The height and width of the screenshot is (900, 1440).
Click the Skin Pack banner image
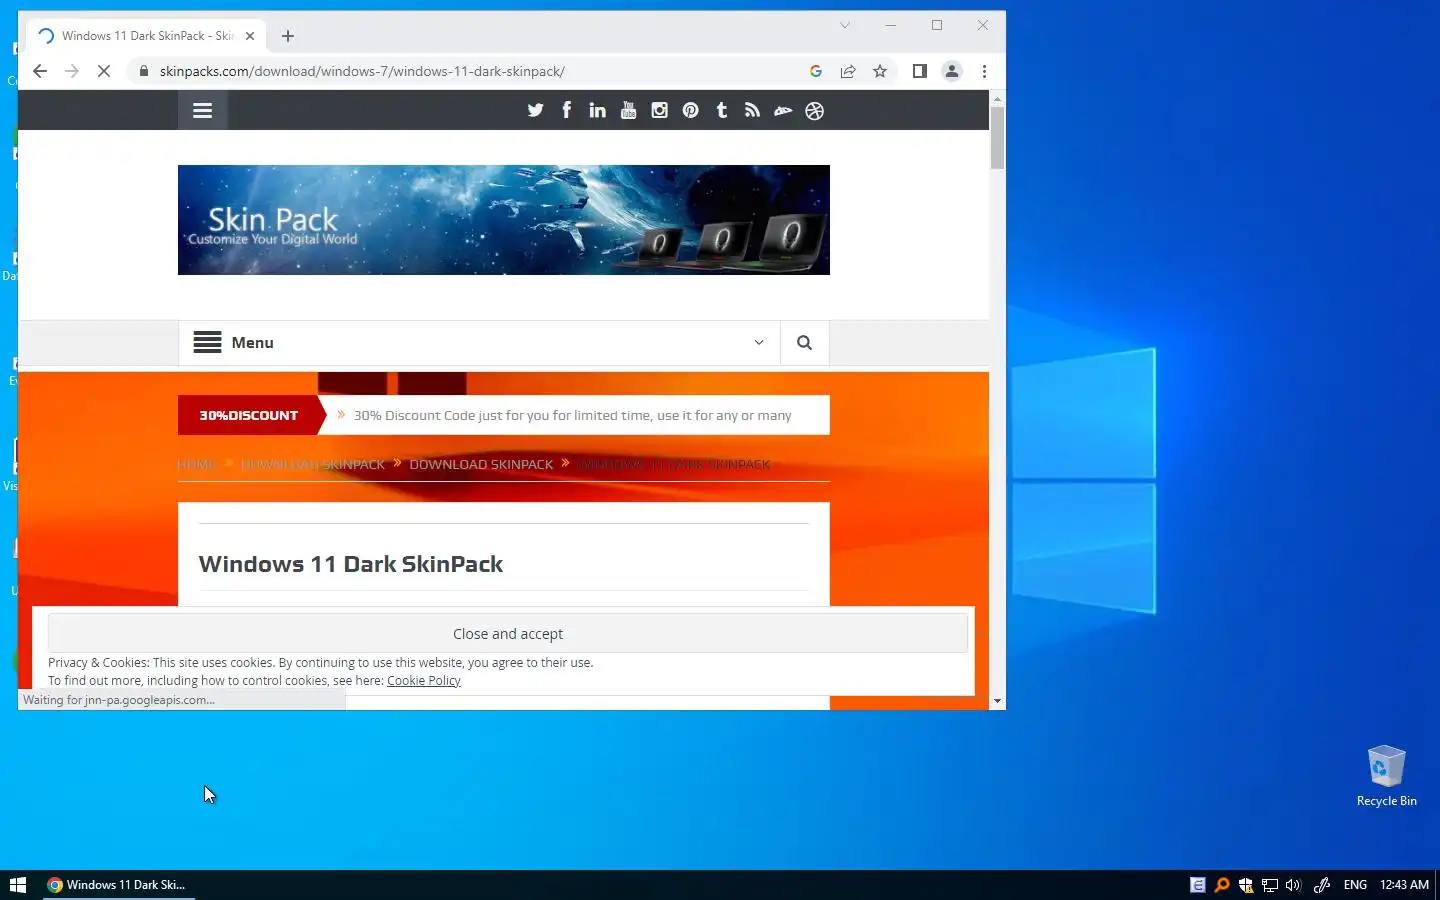point(503,220)
